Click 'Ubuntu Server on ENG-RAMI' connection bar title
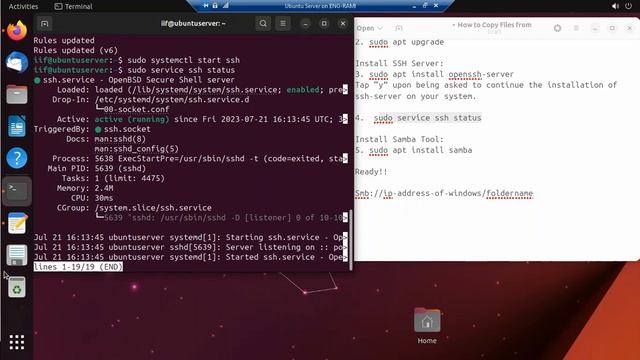Viewport: 640px width, 360px height. [320, 6]
